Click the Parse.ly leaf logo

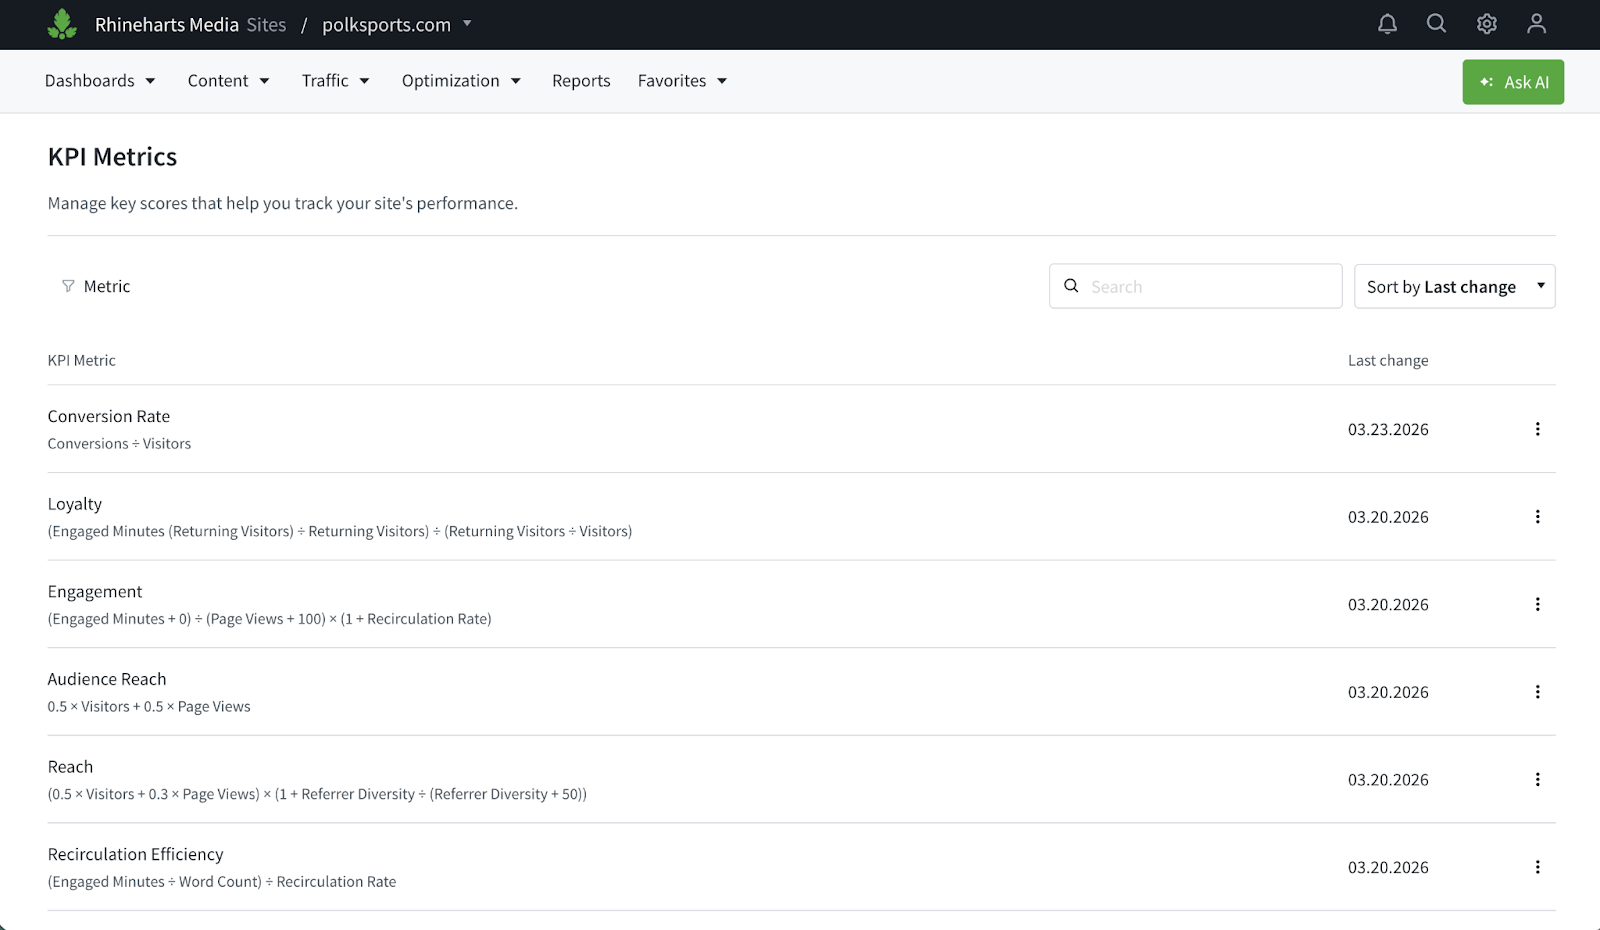(x=62, y=24)
